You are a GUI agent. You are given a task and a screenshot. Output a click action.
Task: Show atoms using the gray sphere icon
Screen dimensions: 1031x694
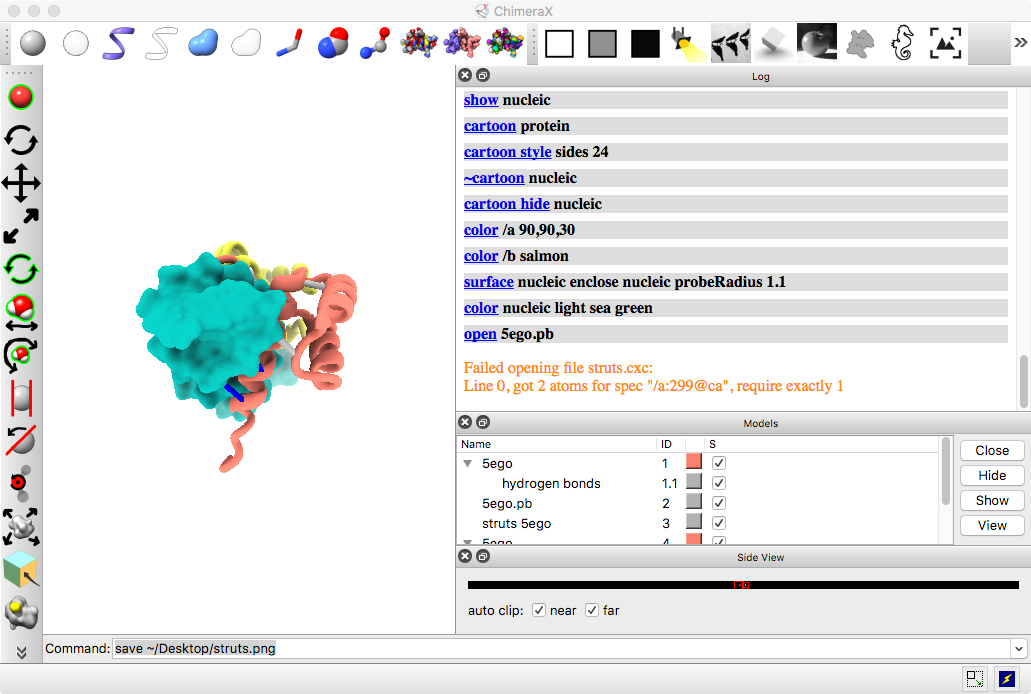coord(34,43)
